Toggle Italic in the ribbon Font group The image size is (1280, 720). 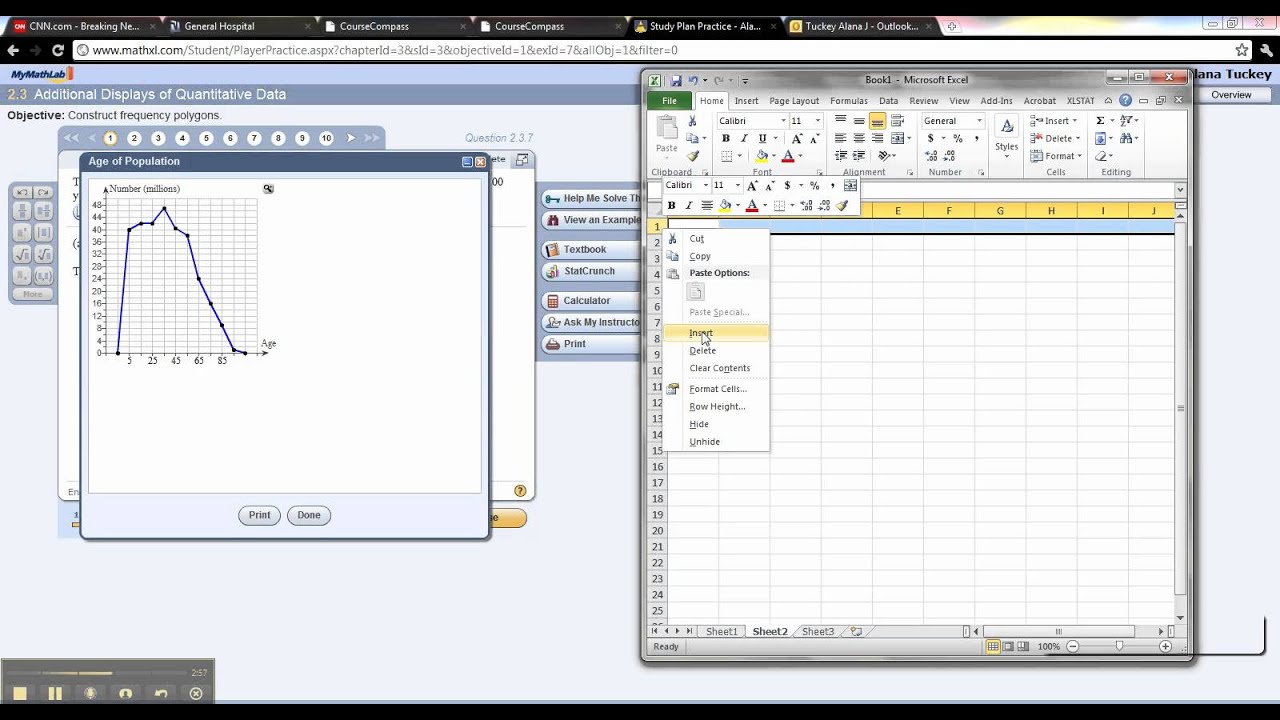tap(744, 138)
